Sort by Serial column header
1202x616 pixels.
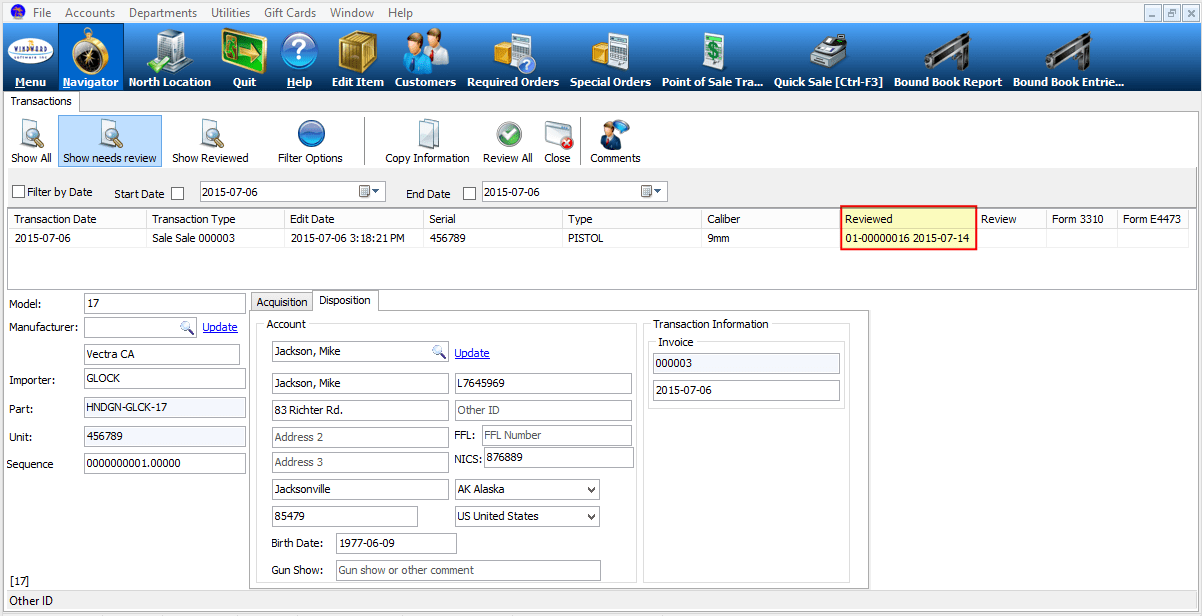493,219
